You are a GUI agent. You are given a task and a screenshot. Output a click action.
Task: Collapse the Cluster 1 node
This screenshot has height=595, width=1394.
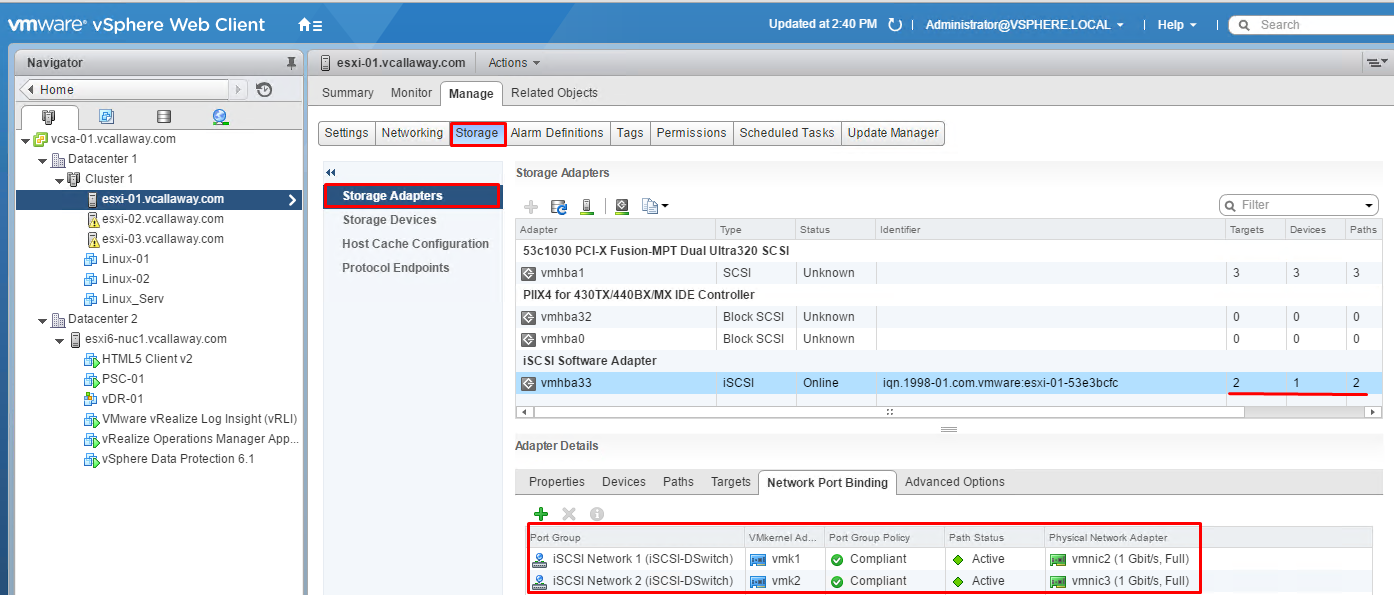pyautogui.click(x=59, y=180)
